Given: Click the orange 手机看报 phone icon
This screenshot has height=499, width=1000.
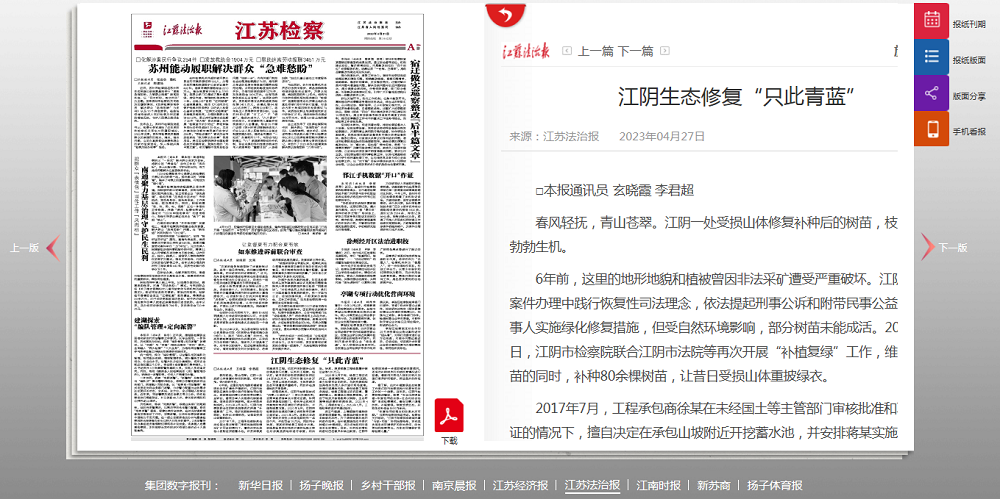Looking at the screenshot, I should coord(931,130).
